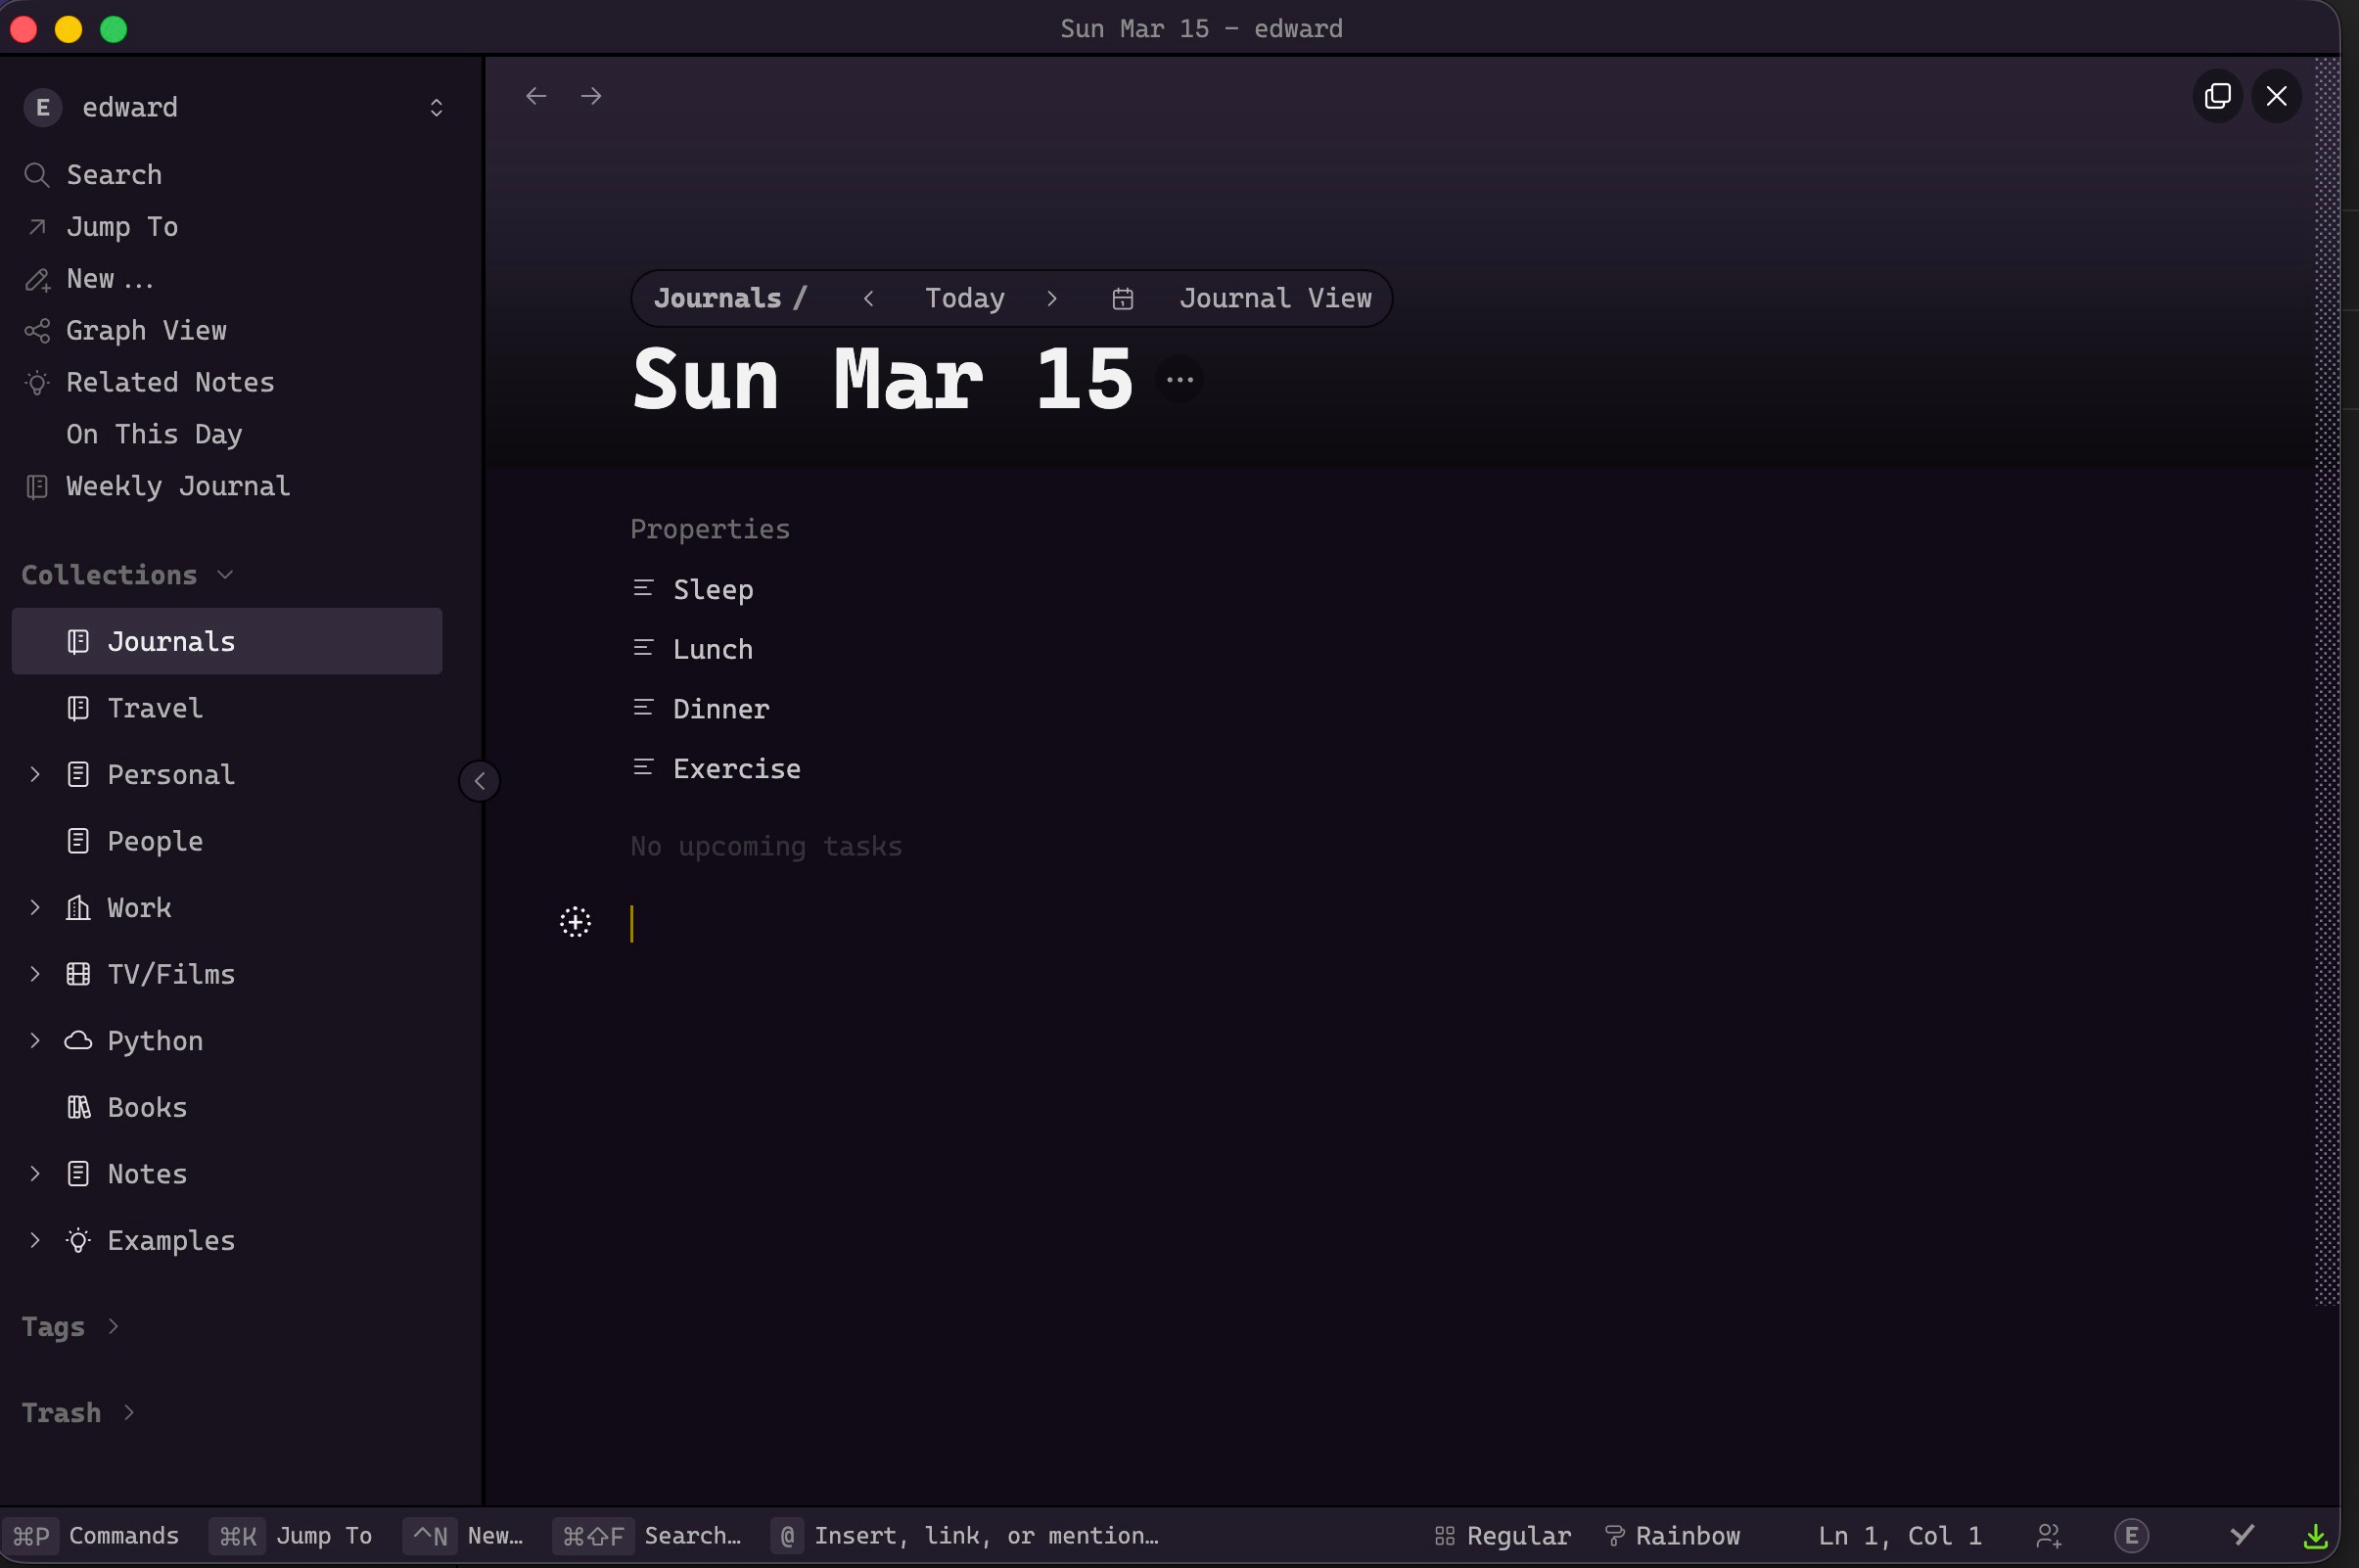Click the dotted plus block icon
Image resolution: width=2359 pixels, height=1568 pixels.
[575, 922]
